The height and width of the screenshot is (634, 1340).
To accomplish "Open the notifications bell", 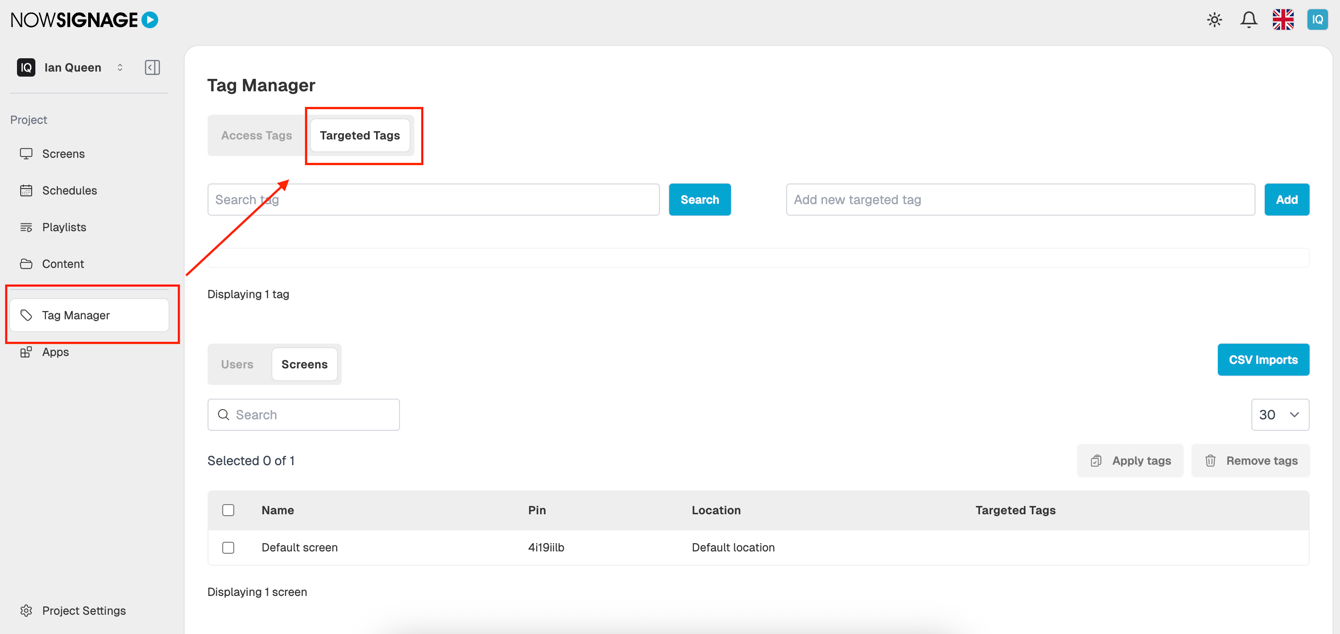I will (x=1249, y=20).
